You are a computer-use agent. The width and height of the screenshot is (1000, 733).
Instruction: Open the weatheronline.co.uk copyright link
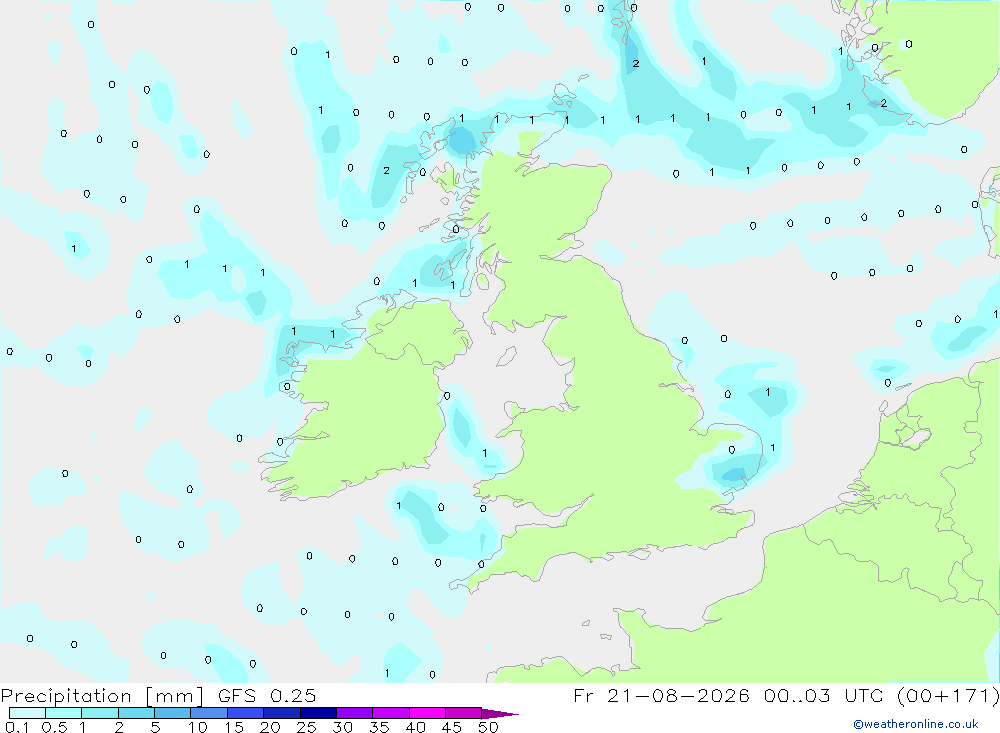point(916,724)
